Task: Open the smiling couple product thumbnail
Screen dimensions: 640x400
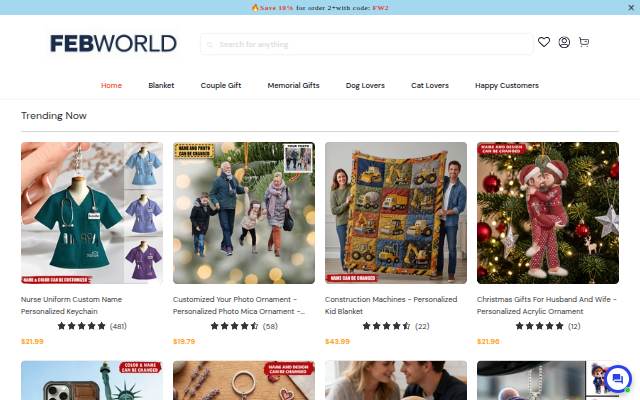Action: coord(396,380)
